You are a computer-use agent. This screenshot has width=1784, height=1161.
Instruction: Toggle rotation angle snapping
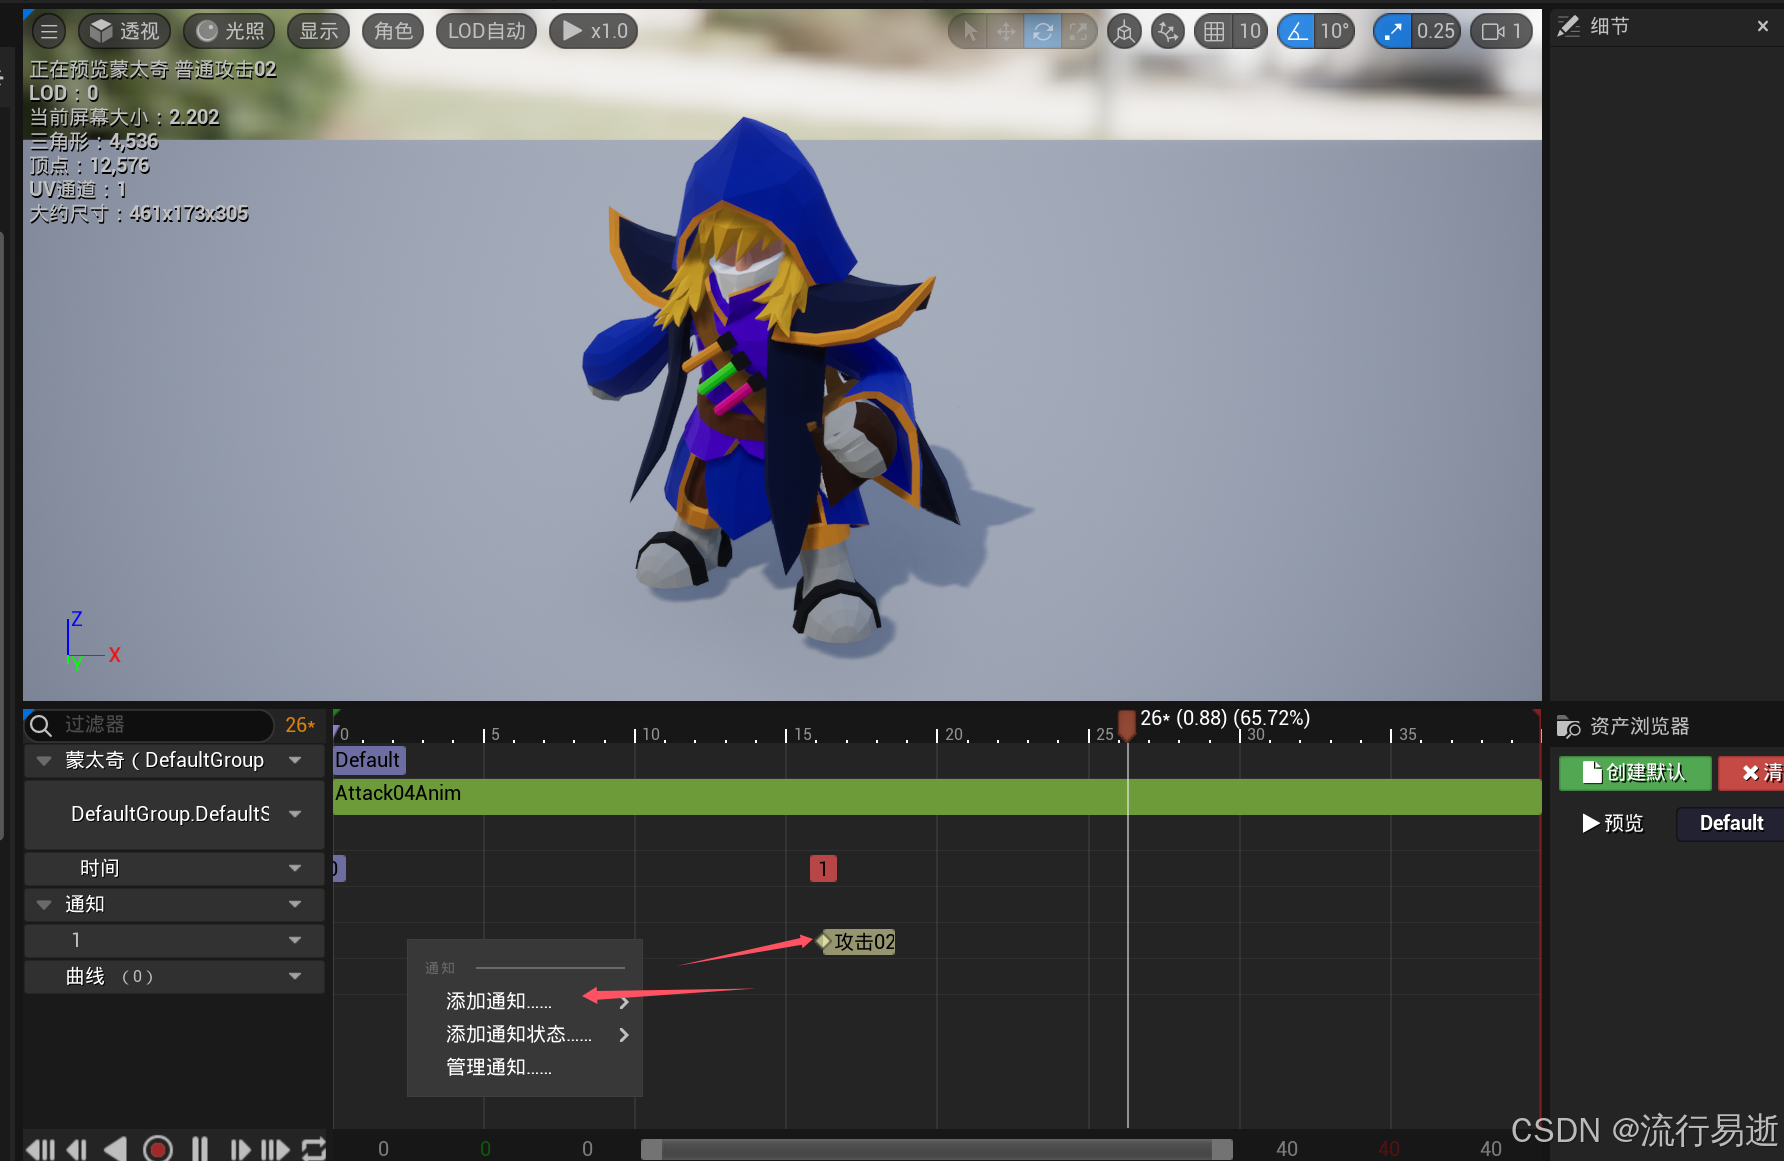tap(1297, 32)
